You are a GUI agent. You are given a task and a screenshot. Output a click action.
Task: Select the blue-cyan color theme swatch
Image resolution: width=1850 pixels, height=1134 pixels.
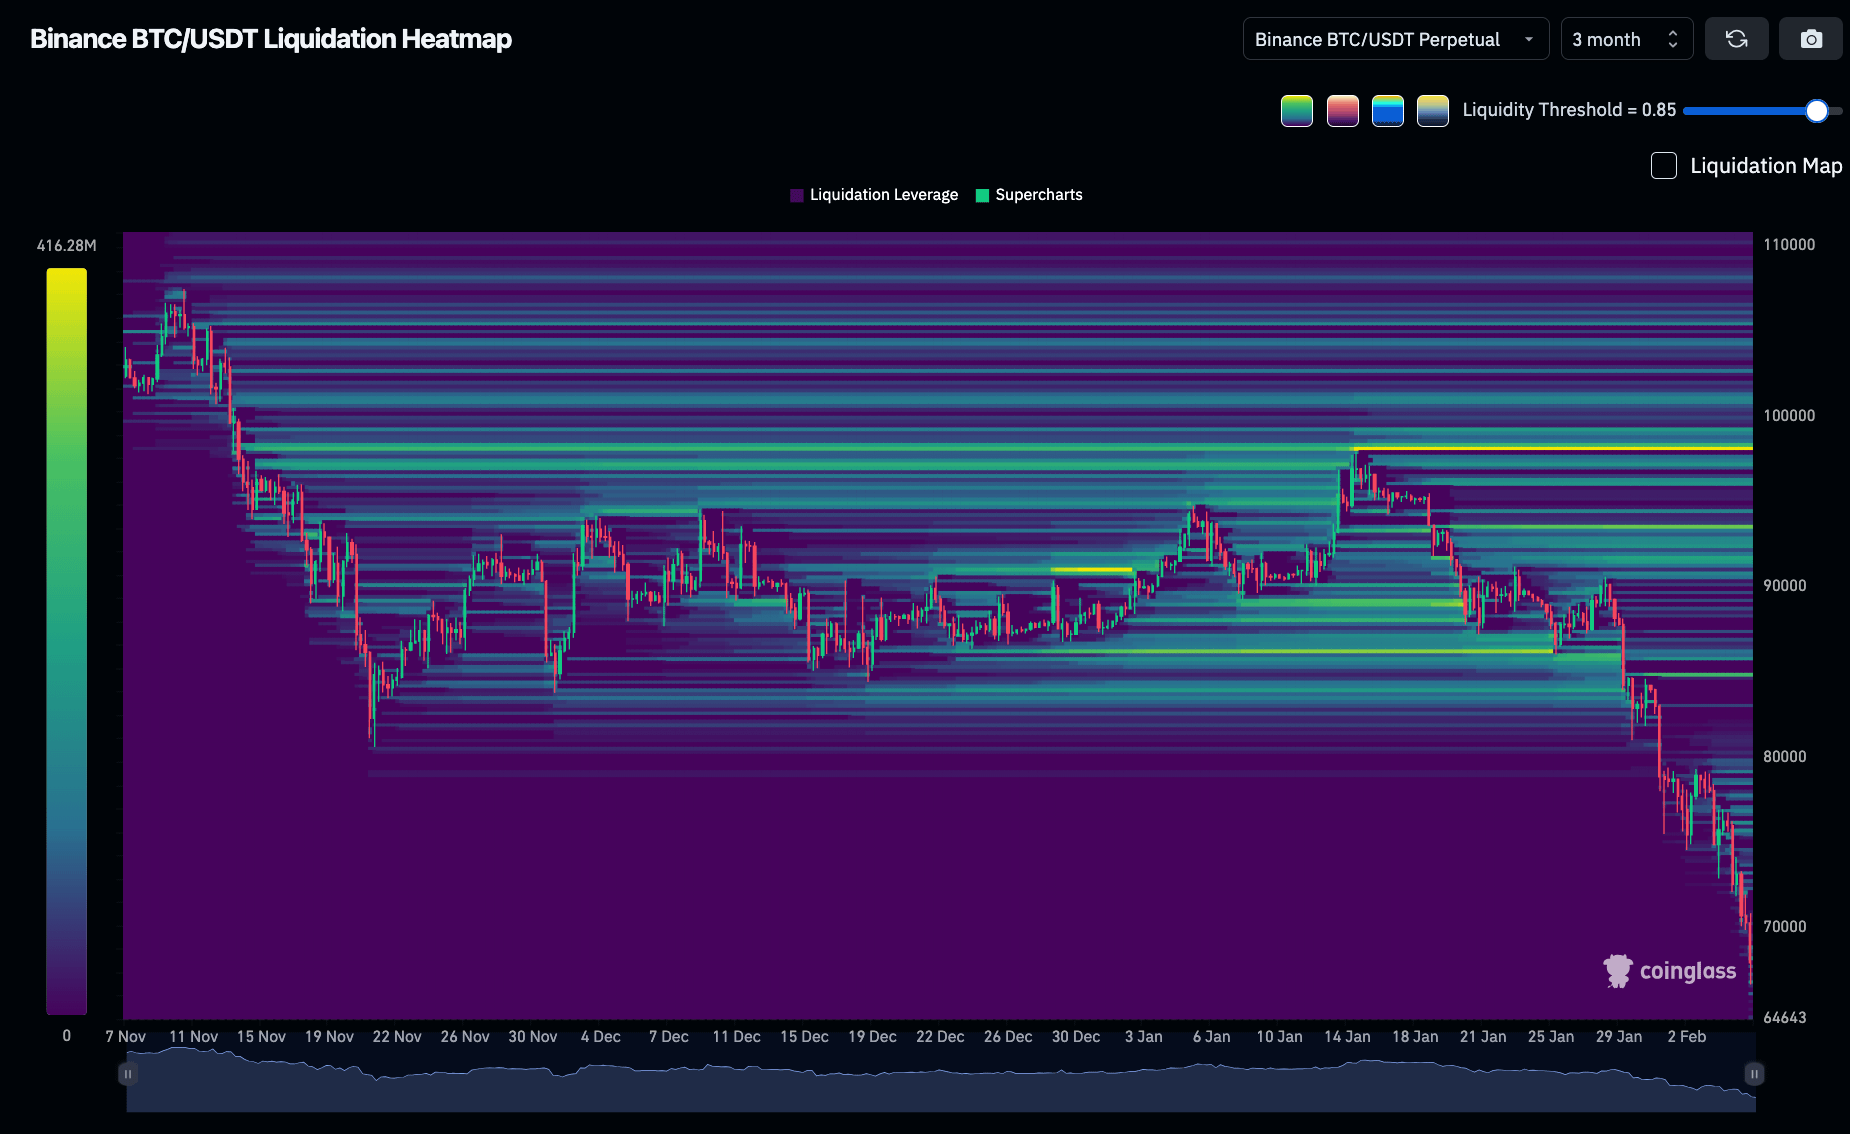point(1387,110)
